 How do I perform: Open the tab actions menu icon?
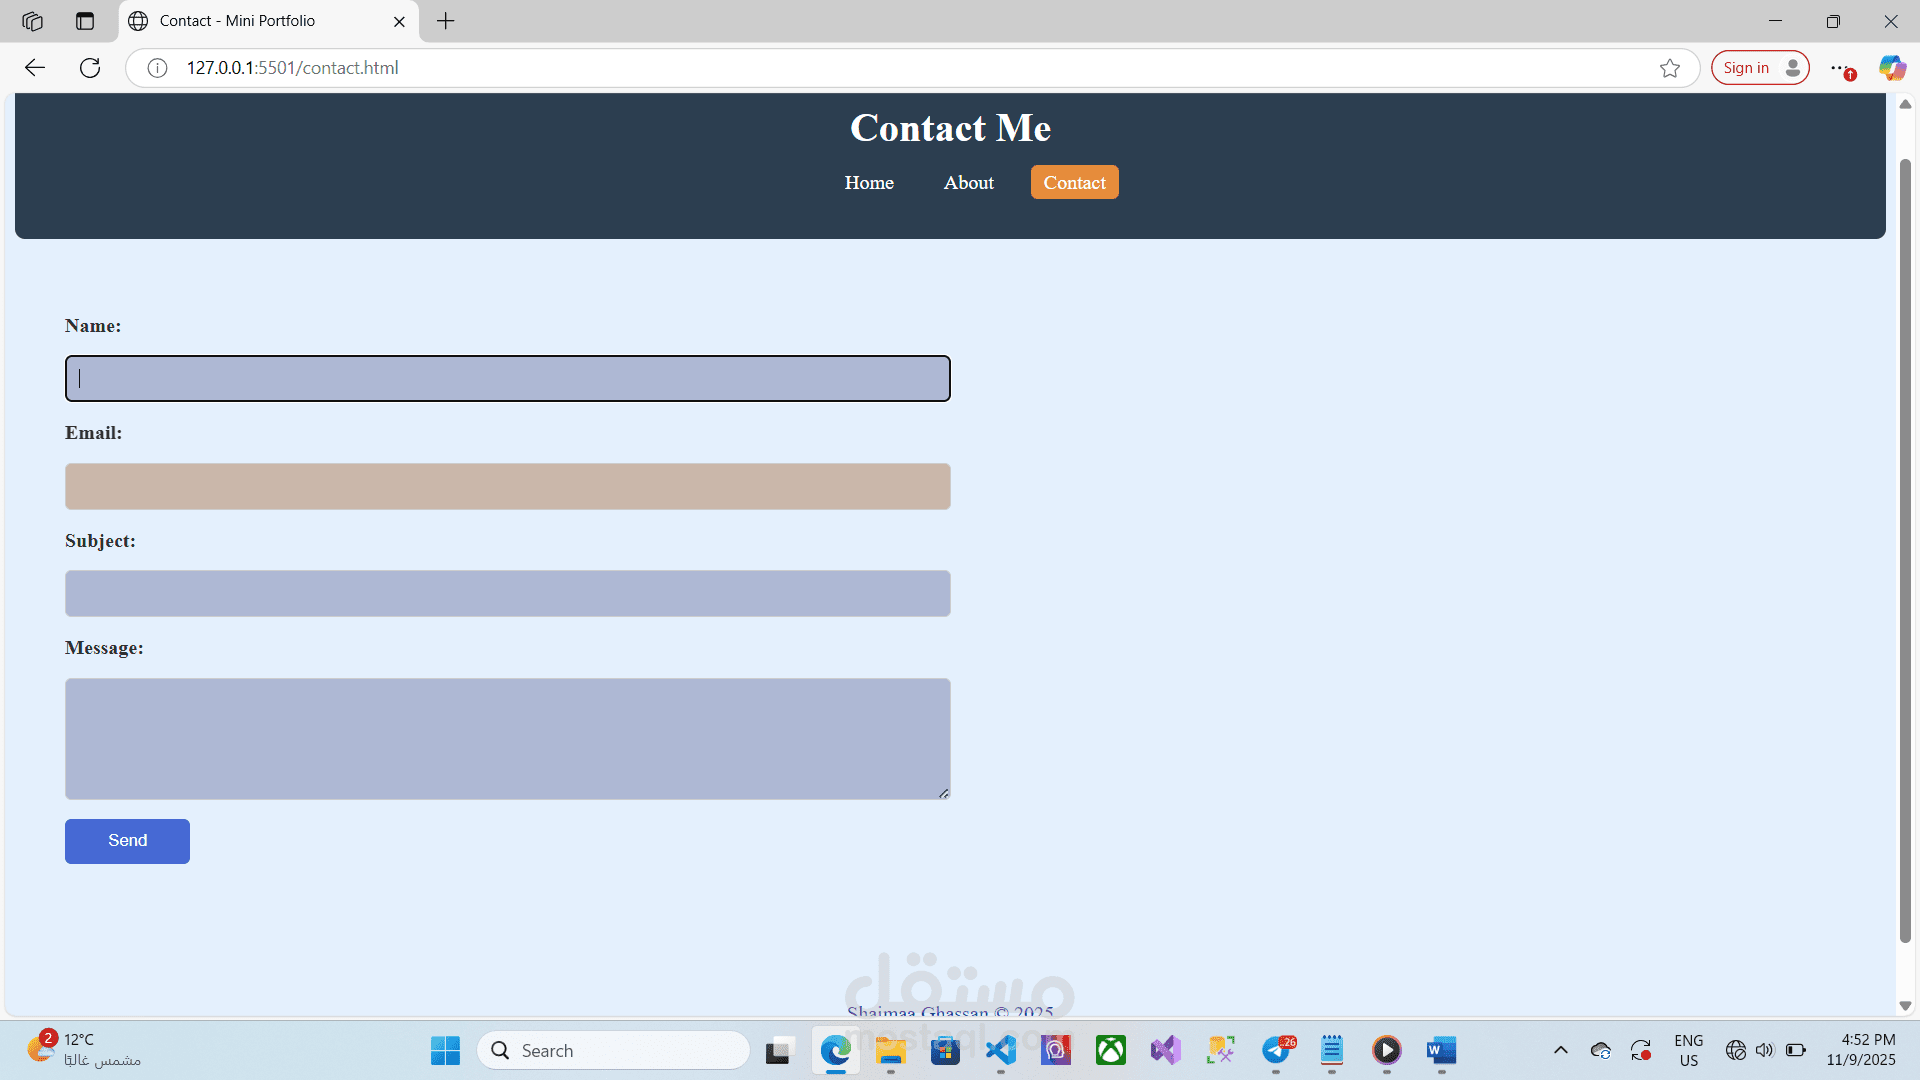(85, 21)
